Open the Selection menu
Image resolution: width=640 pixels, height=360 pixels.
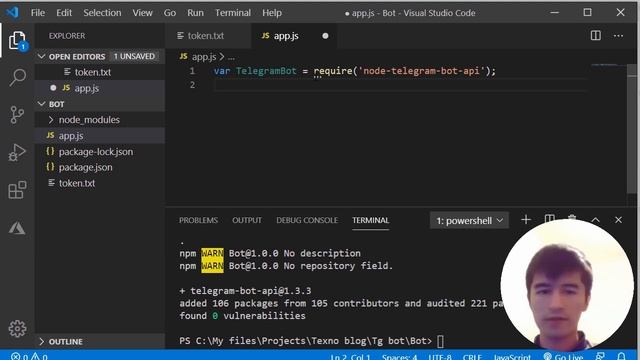102,13
